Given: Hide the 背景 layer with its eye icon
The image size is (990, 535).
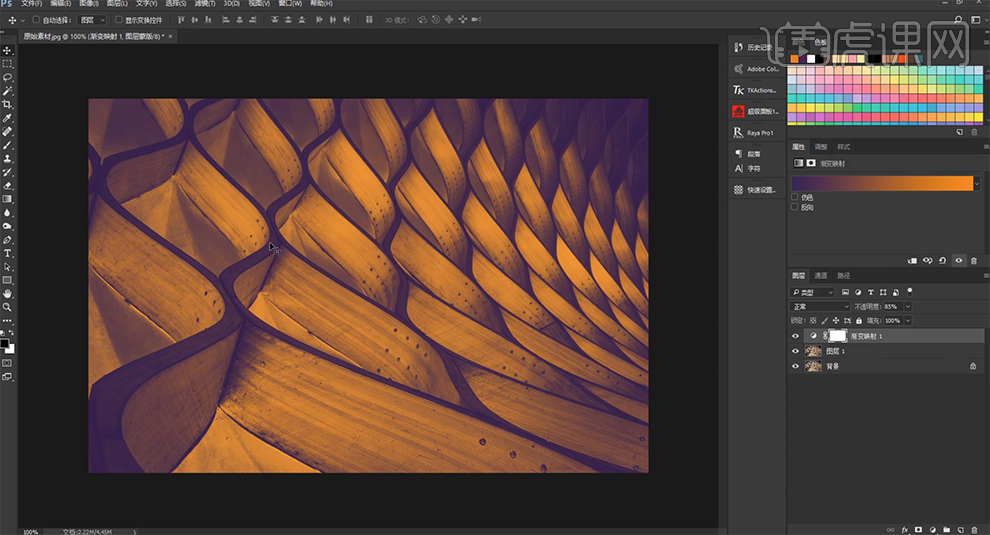Looking at the screenshot, I should 796,366.
